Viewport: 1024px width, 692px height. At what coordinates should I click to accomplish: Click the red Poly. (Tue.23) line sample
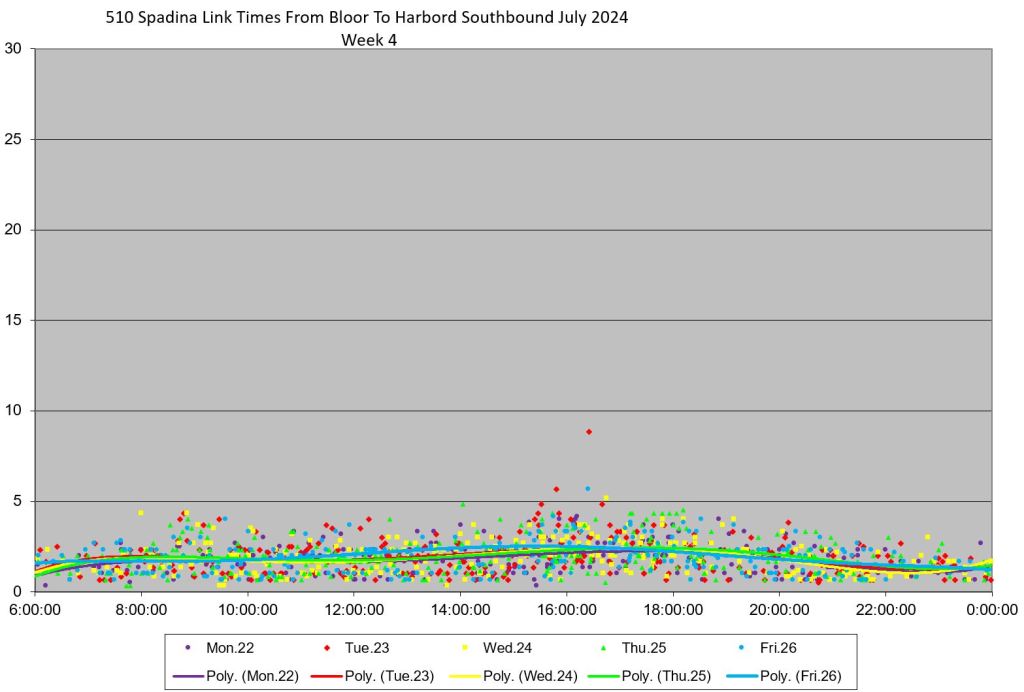click(x=325, y=676)
